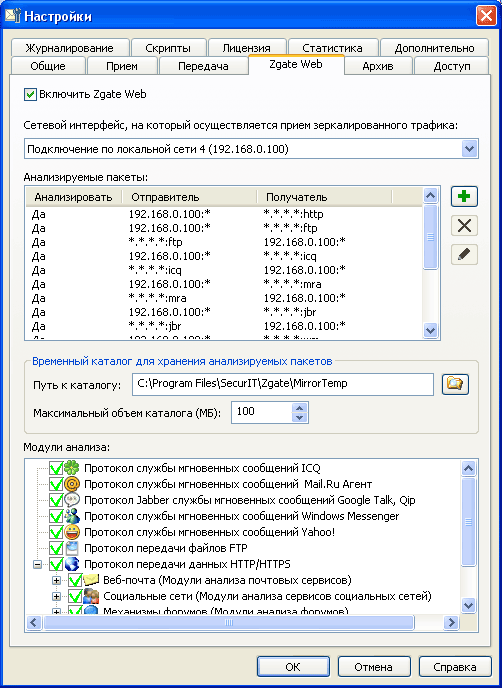
Task: Switch to the Доступ tab
Action: tap(452, 66)
